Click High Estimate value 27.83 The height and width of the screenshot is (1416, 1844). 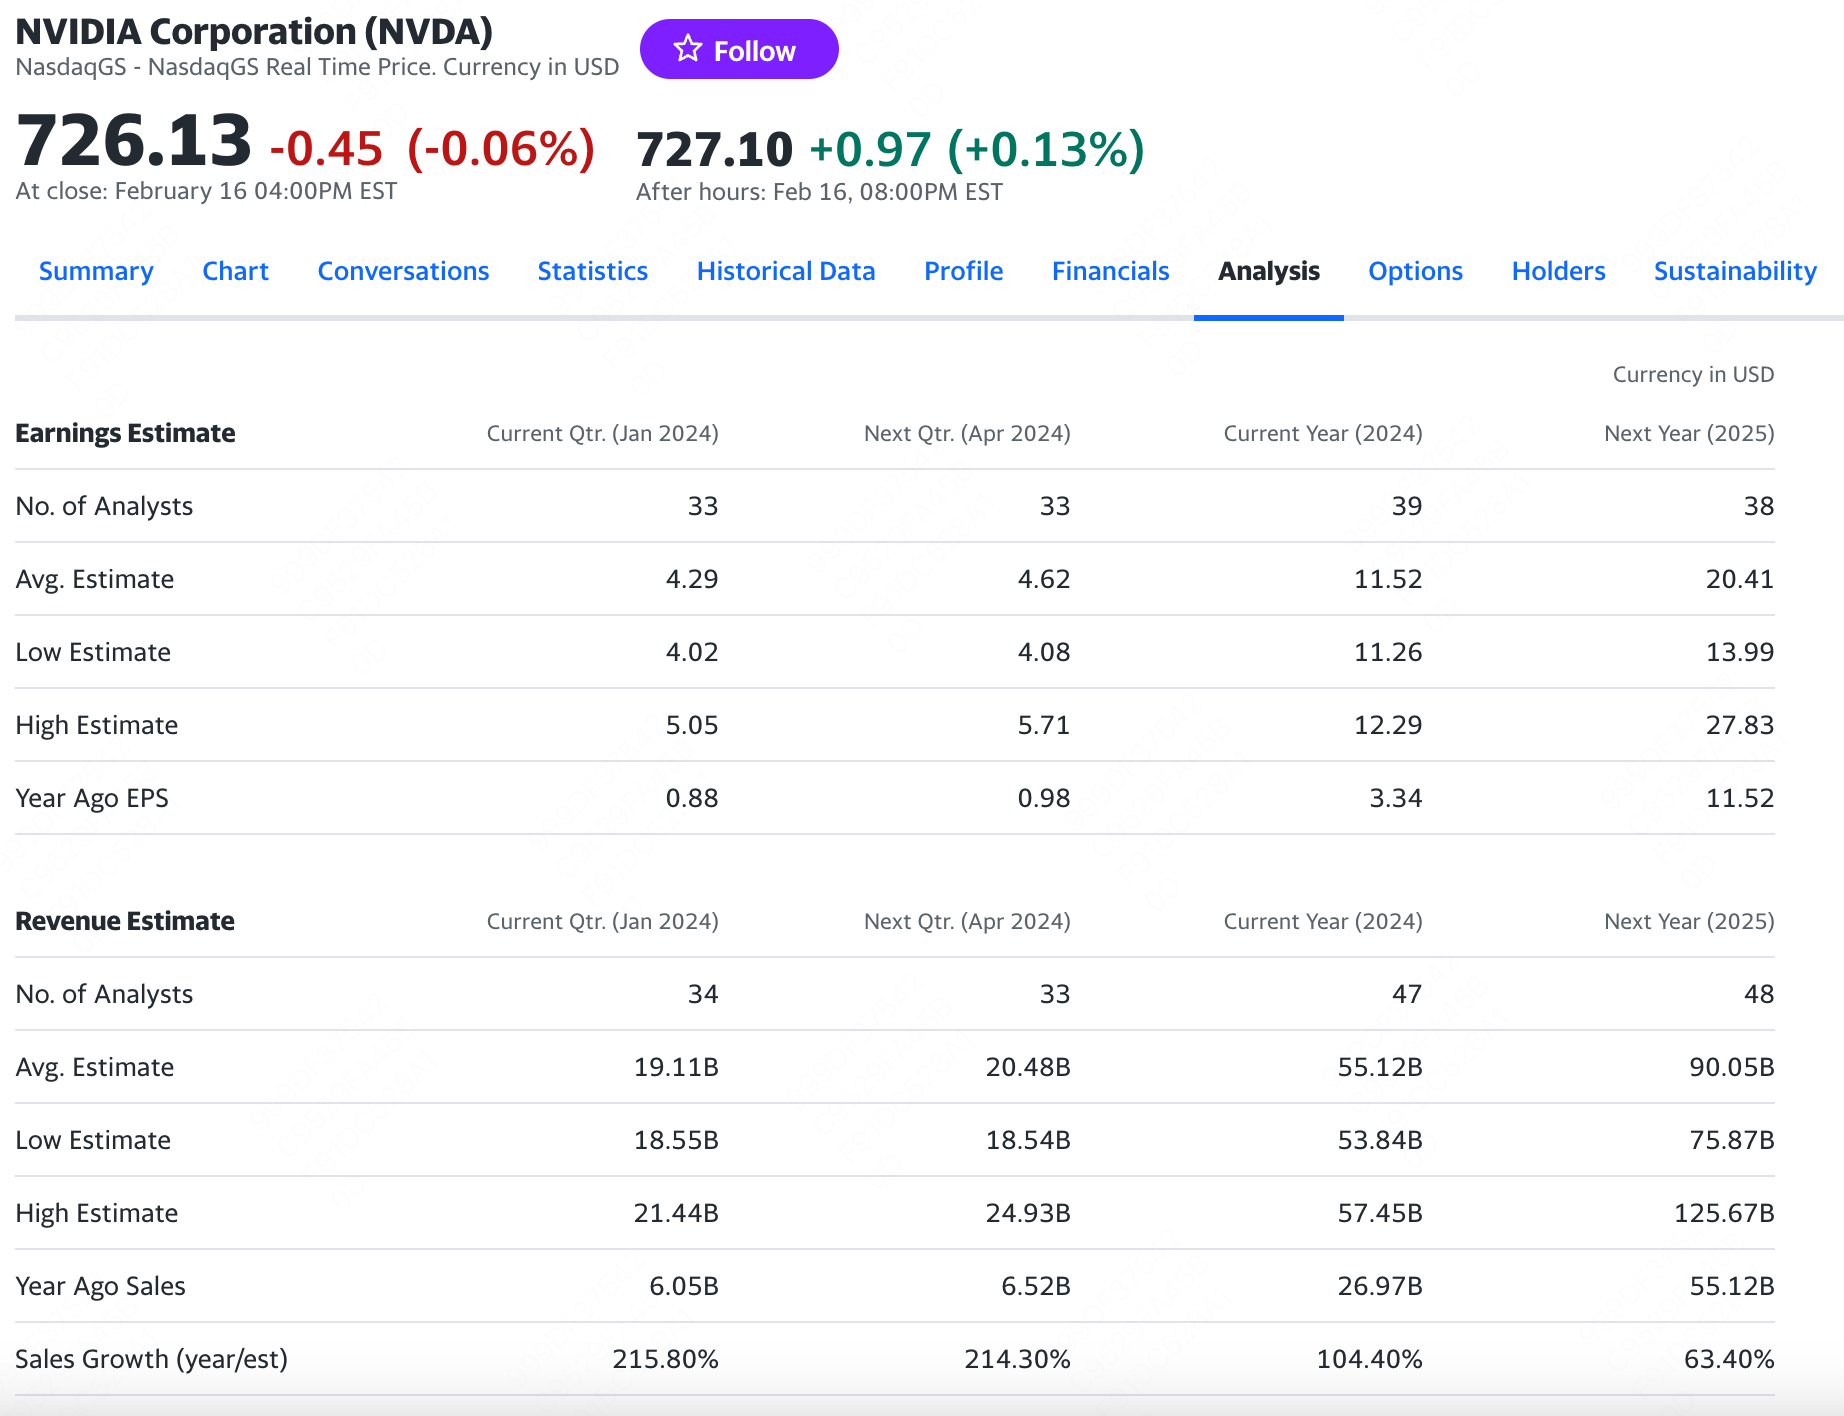[1740, 725]
